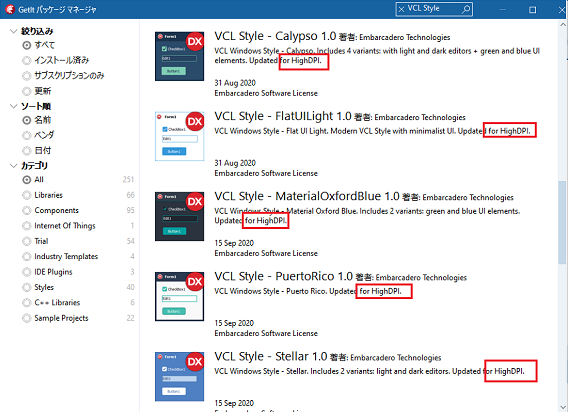Screen dimensions: 568x412
Task: Click Embarcadero Software License under PuertoRico
Action: pyautogui.click(x=266, y=334)
